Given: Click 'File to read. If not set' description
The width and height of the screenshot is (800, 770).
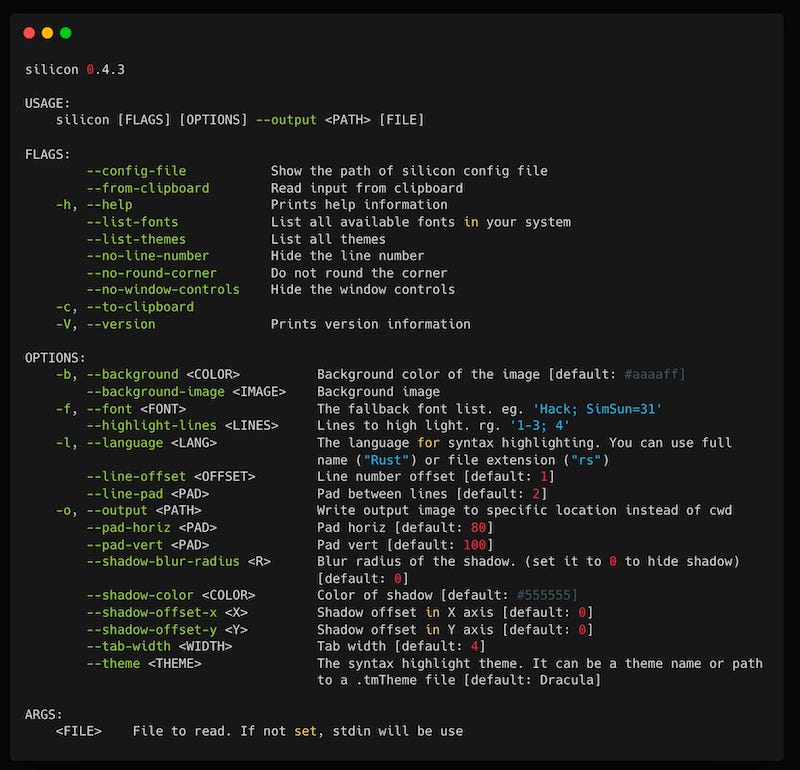Looking at the screenshot, I should coord(224,731).
